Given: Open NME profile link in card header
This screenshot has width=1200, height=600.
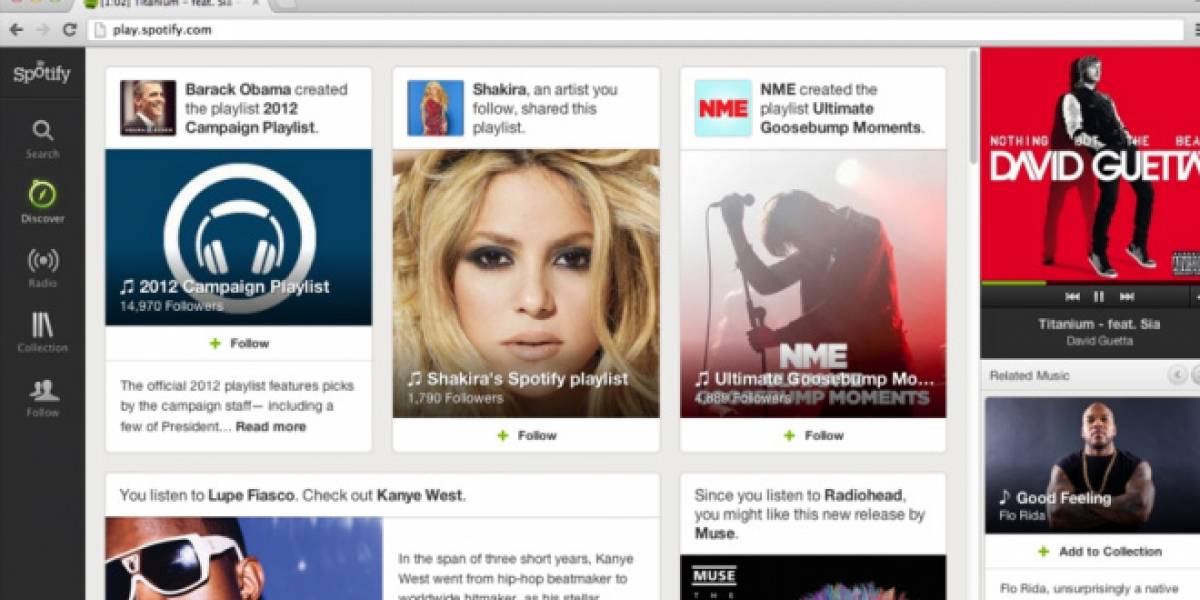Looking at the screenshot, I should [x=777, y=89].
